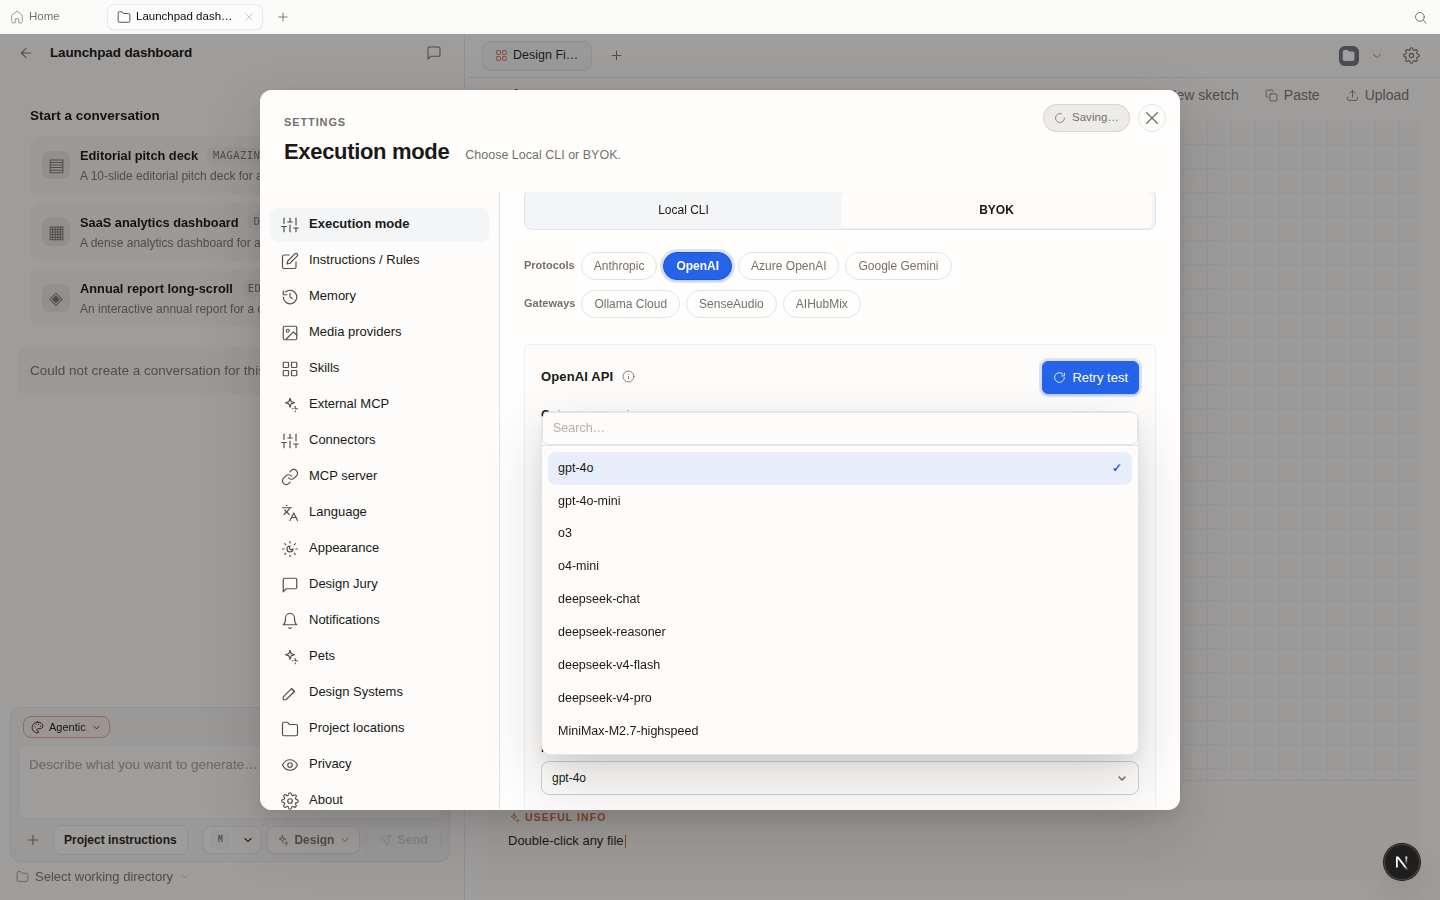The width and height of the screenshot is (1440, 900).
Task: Click the About gear icon
Action: click(x=290, y=801)
